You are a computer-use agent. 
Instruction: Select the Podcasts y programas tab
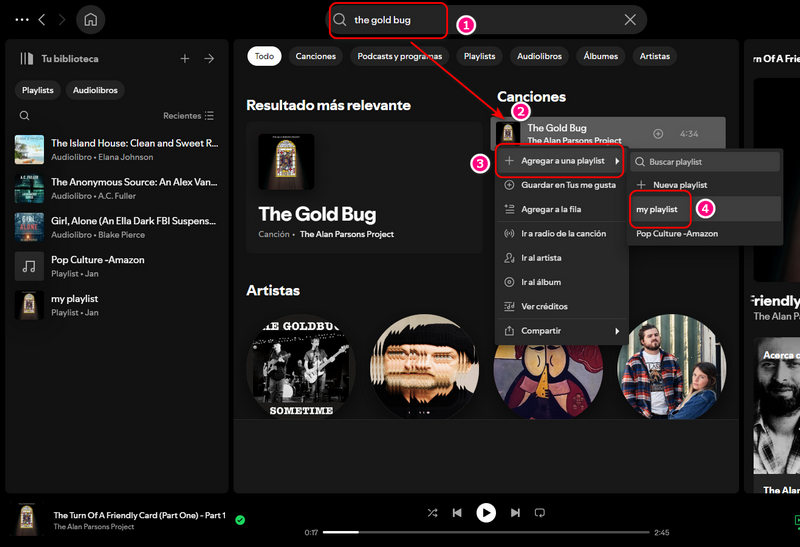pyautogui.click(x=399, y=56)
